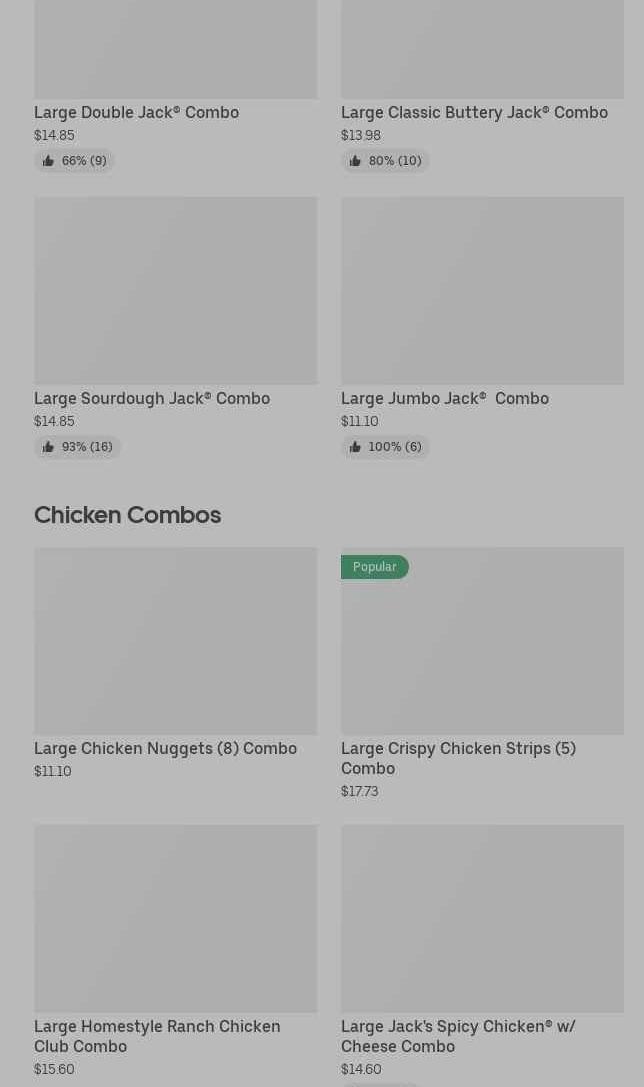
Task: Open Large Jack's Spicy Chicken image
Action: click(x=482, y=918)
